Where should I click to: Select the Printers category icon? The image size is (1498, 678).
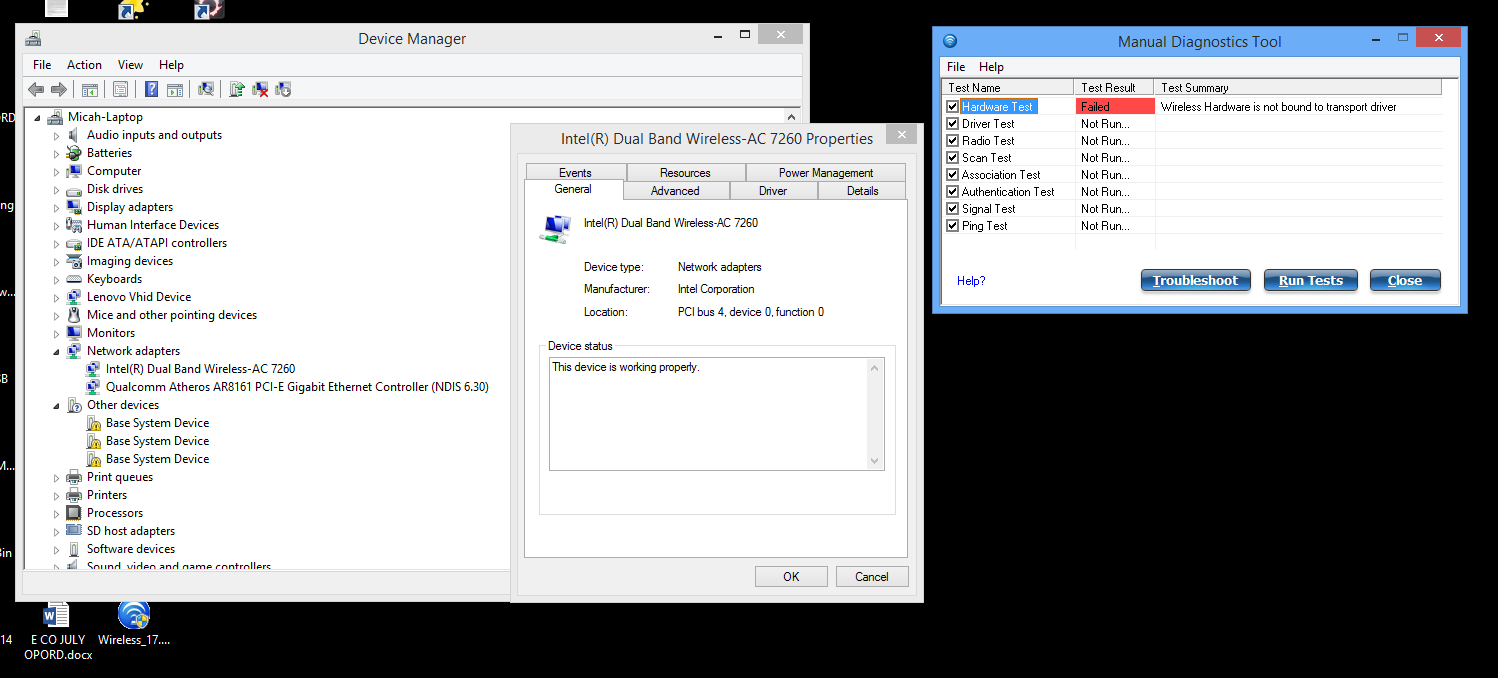click(x=74, y=495)
